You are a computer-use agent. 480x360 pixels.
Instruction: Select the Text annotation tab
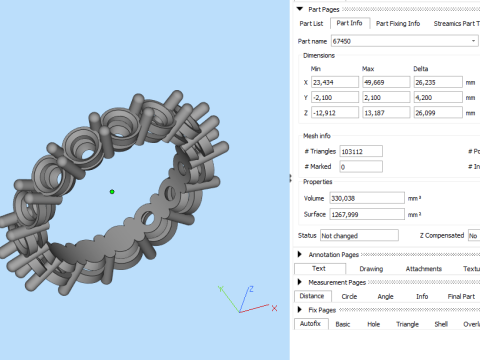coord(319,268)
